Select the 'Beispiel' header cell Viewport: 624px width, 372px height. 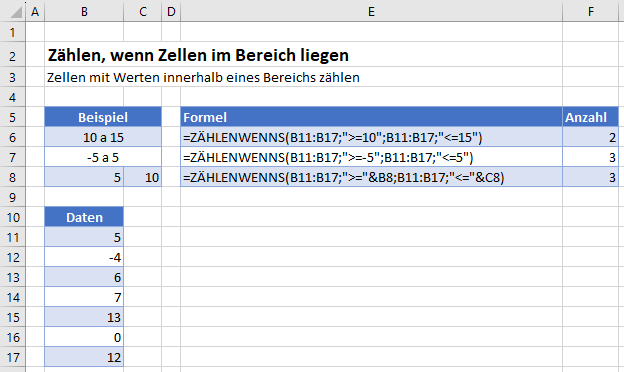pos(103,117)
